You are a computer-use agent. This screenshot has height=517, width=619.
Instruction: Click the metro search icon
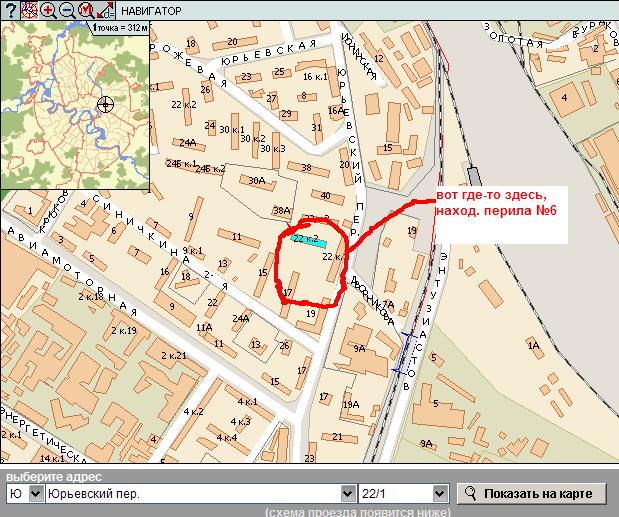tap(85, 10)
